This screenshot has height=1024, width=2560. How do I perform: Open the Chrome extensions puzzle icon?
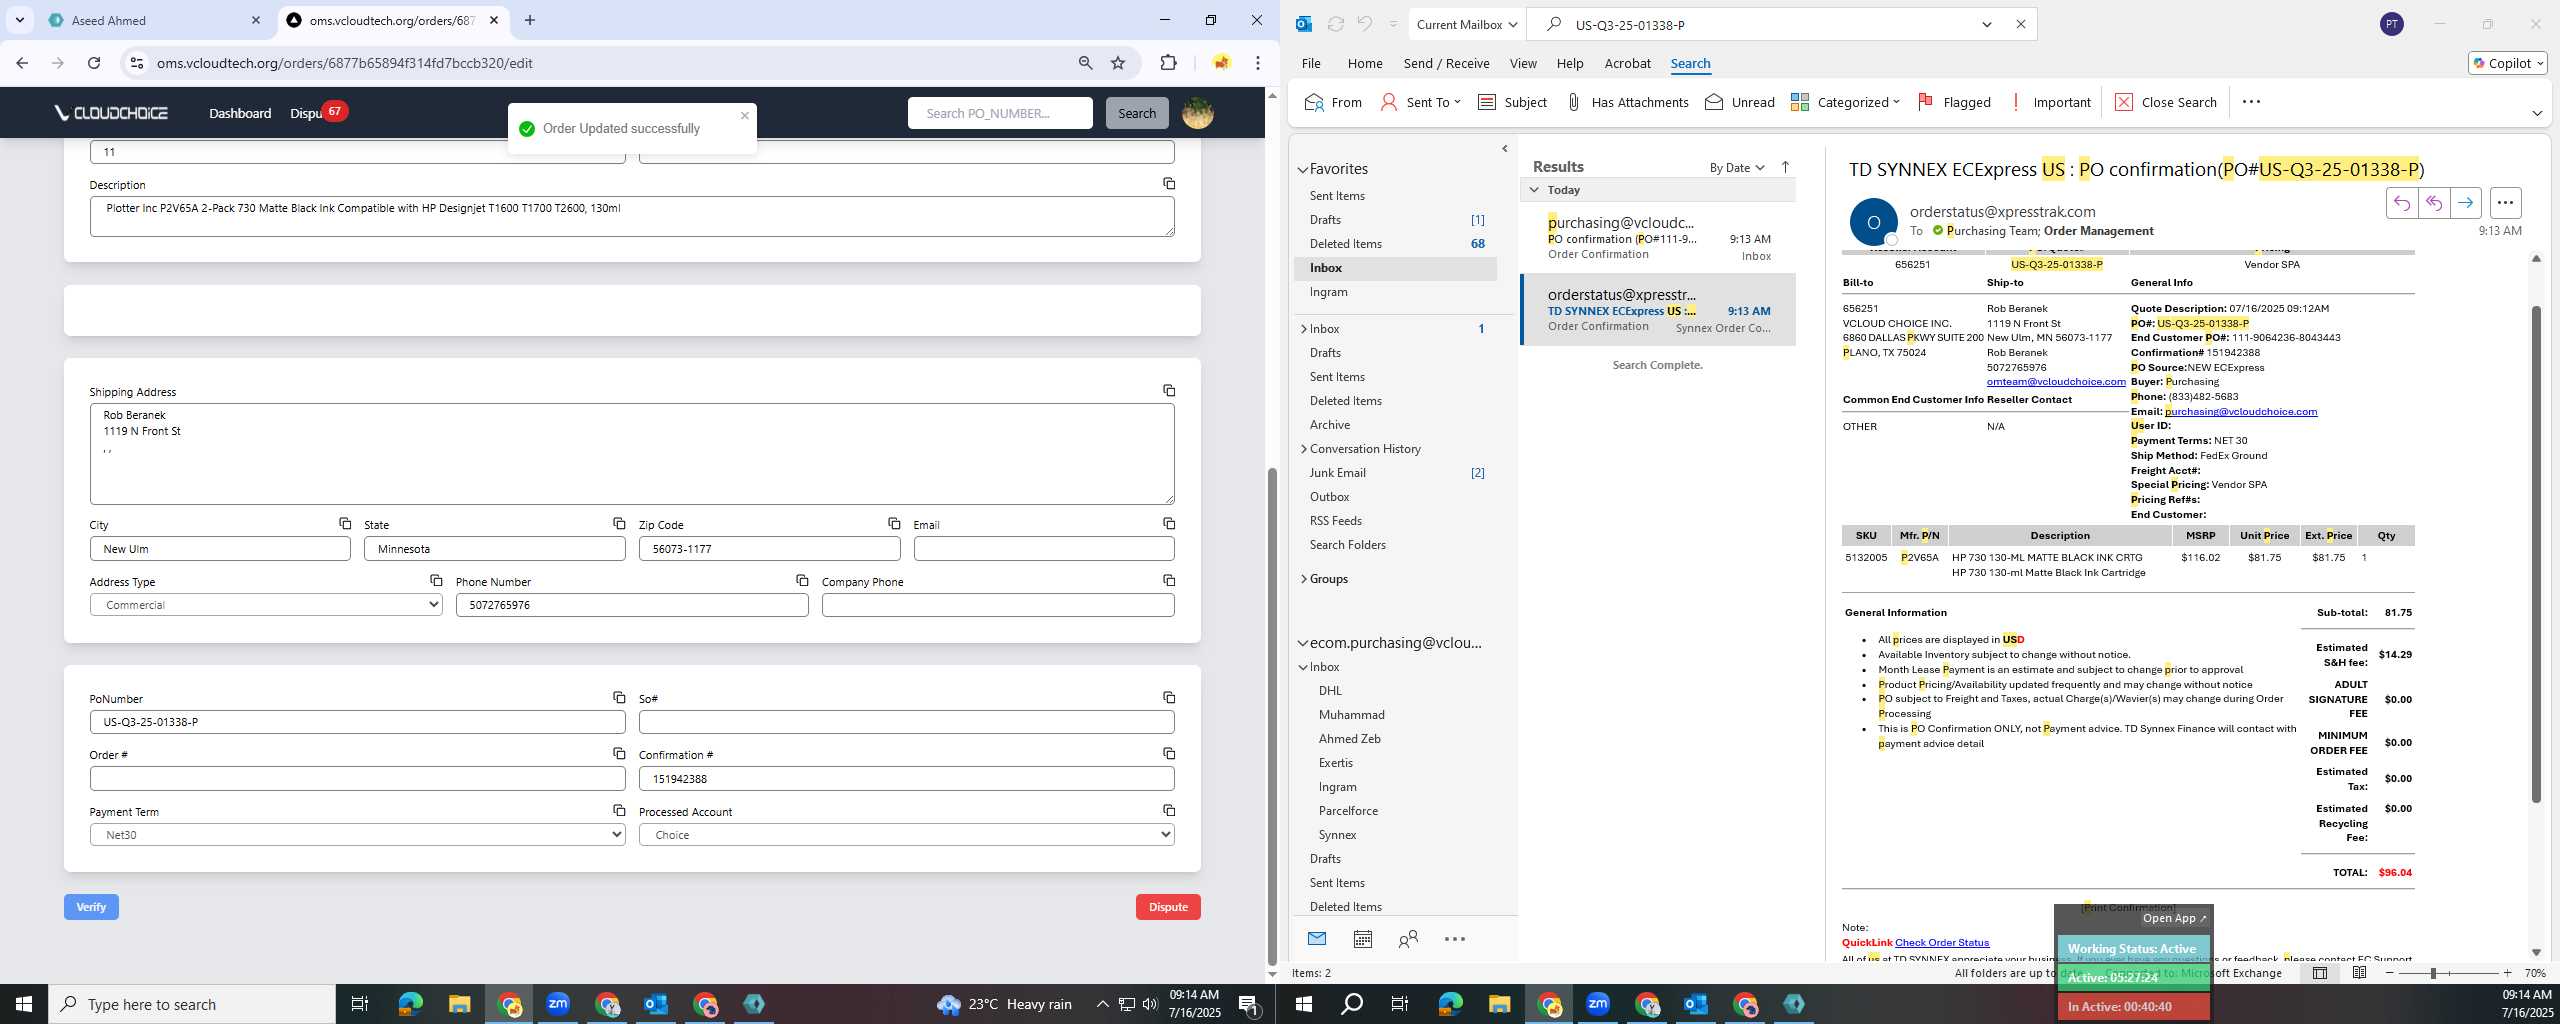(1168, 63)
